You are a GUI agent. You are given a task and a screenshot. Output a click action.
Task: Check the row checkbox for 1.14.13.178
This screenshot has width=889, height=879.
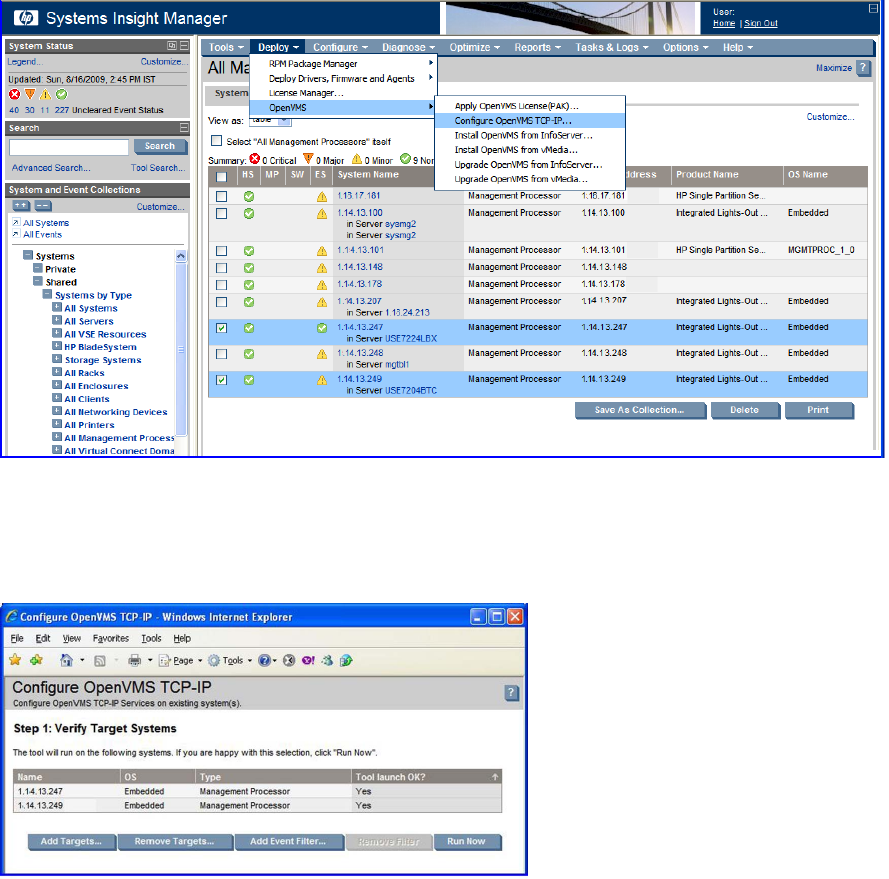222,285
